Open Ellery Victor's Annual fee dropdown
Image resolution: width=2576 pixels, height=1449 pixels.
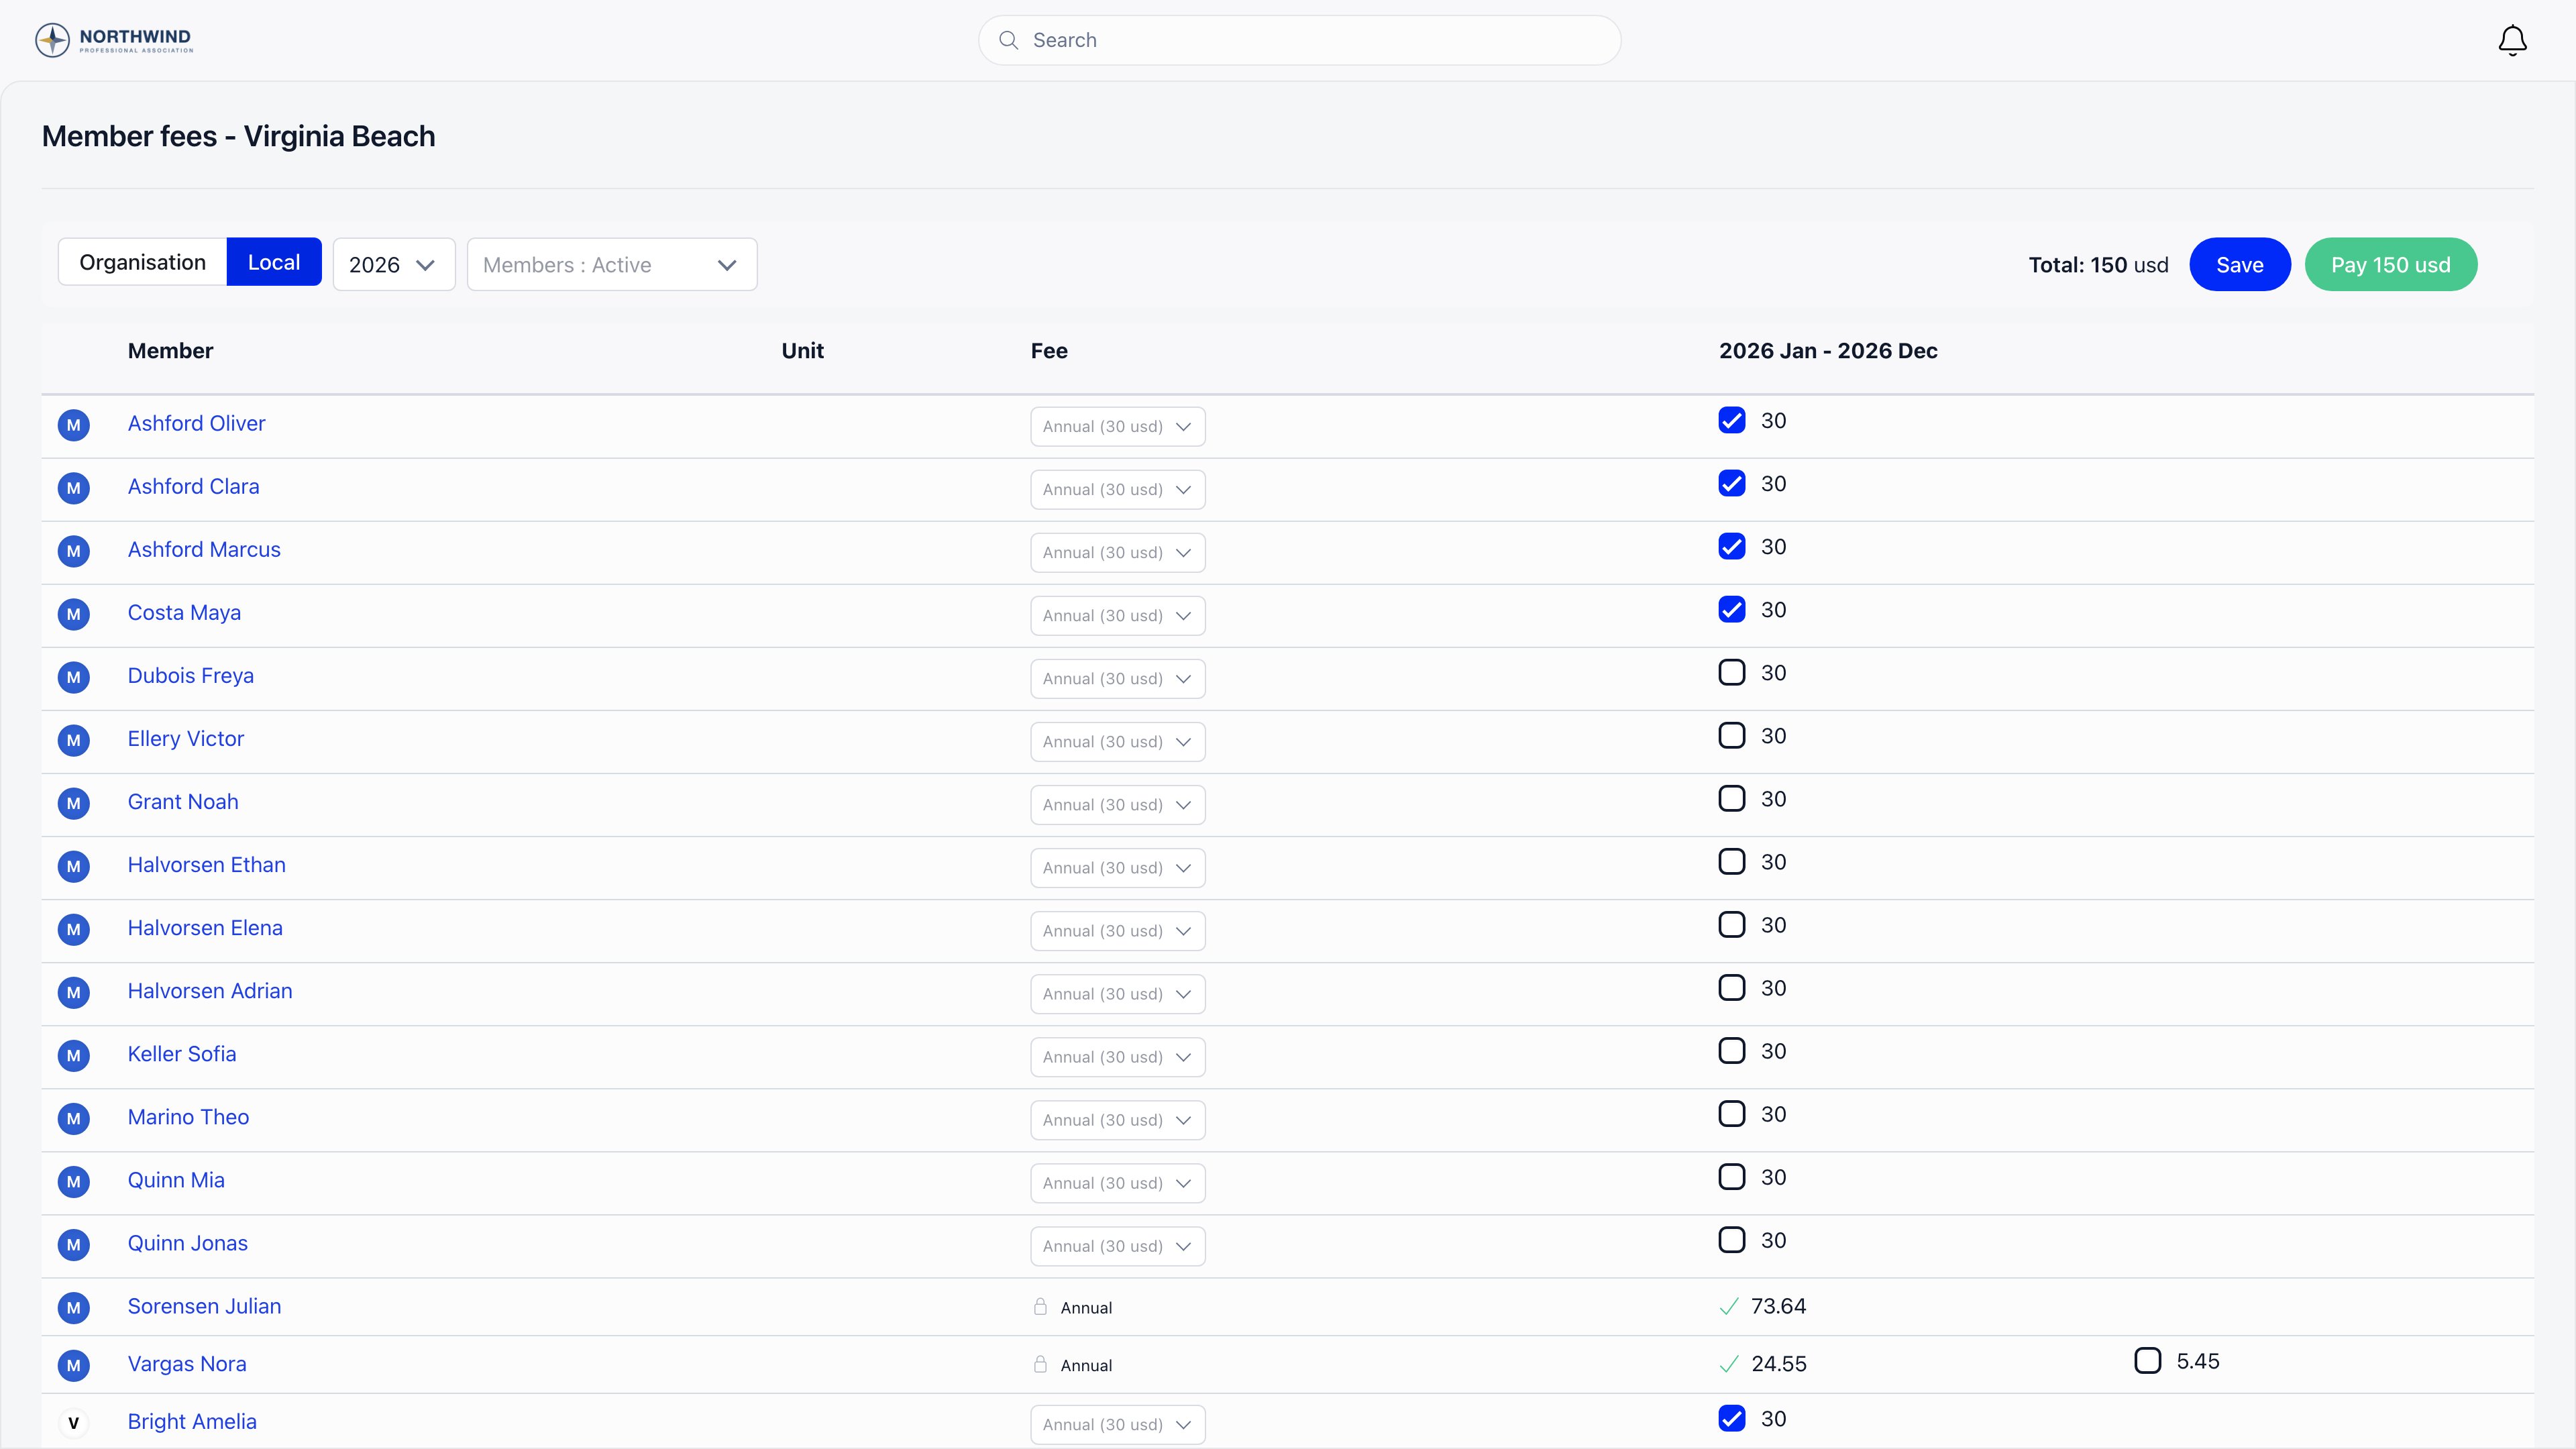pos(1118,742)
